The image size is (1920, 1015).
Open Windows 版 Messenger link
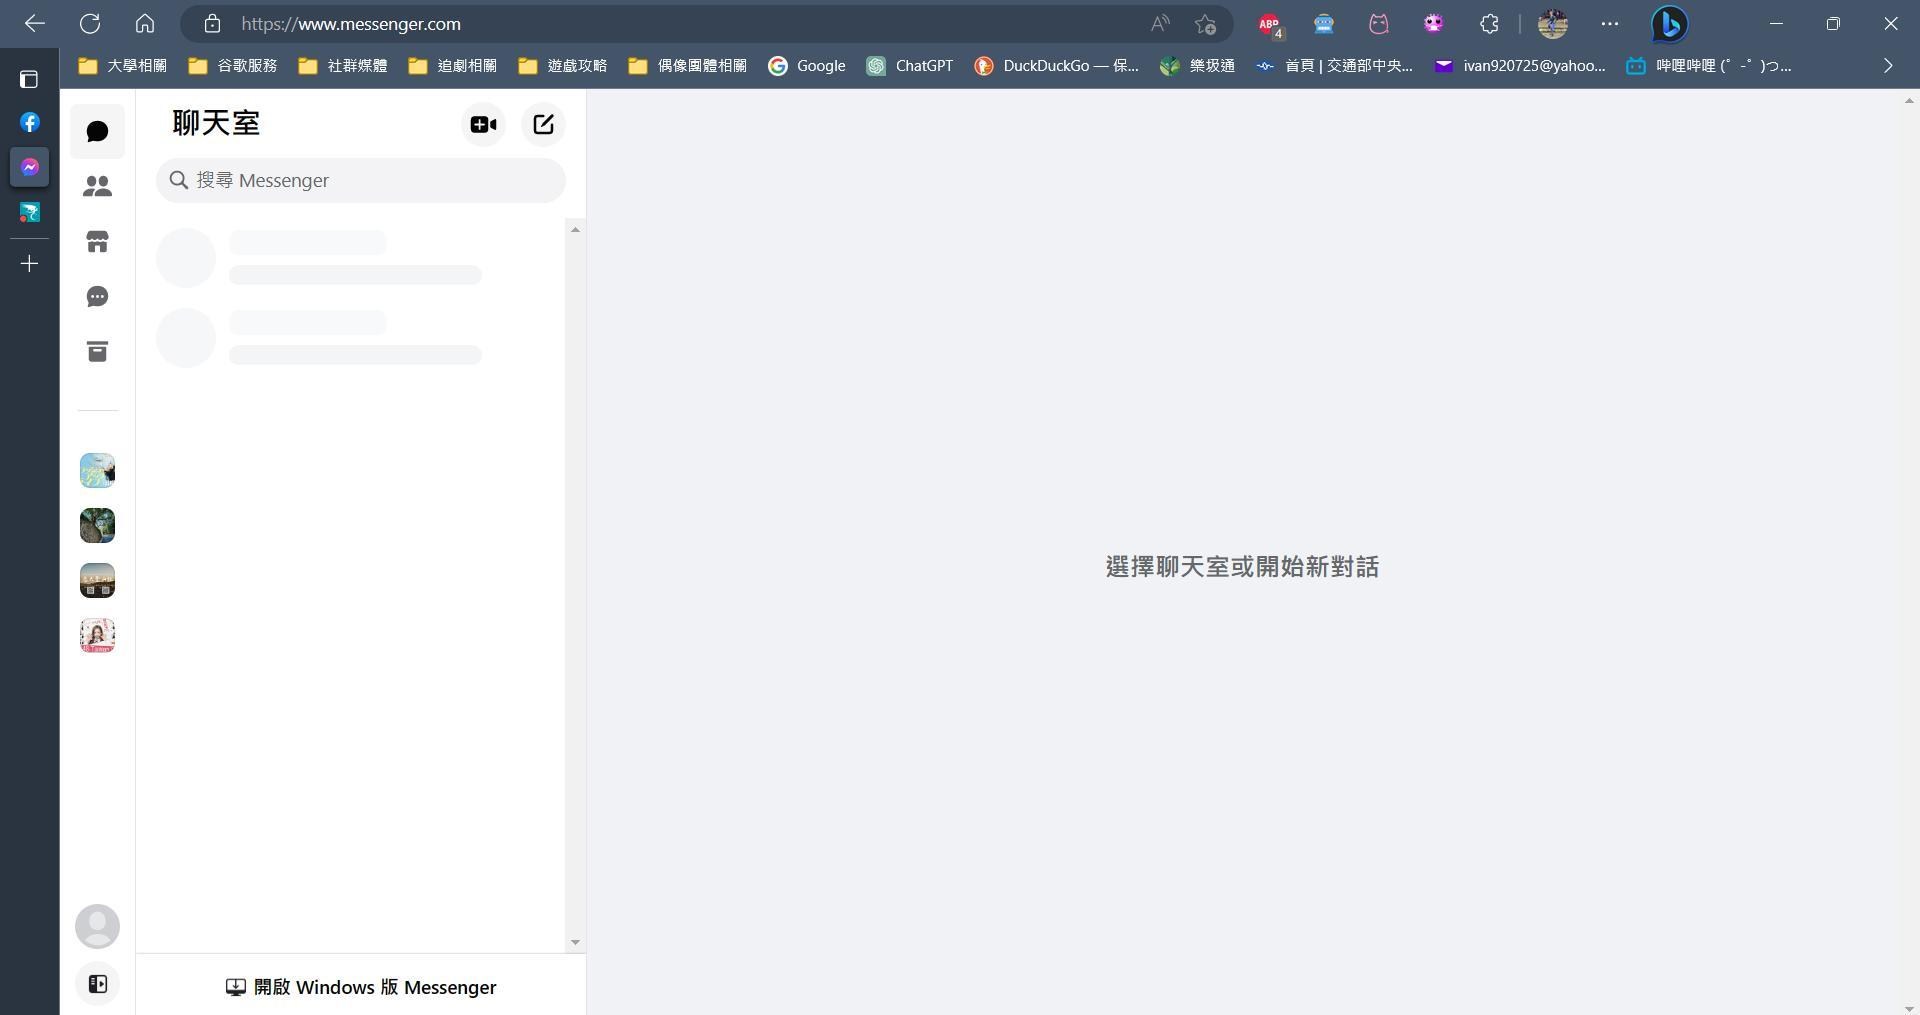coord(360,987)
